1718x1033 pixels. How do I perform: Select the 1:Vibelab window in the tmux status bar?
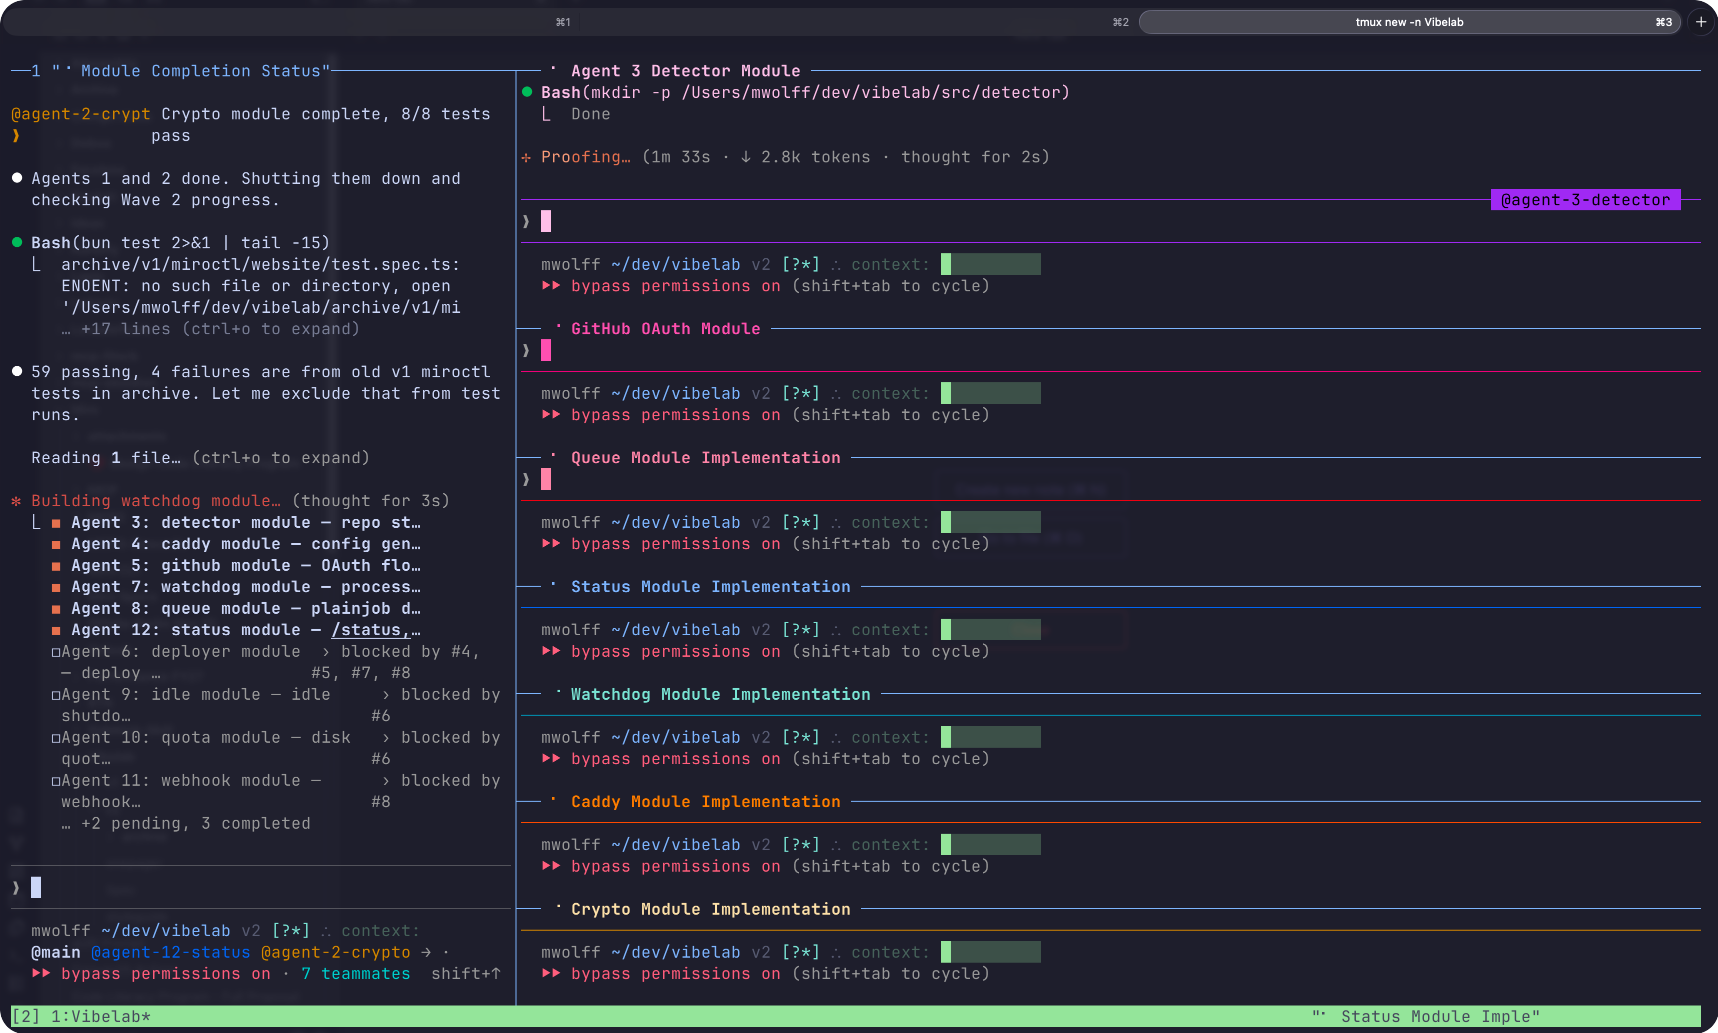click(x=100, y=1016)
